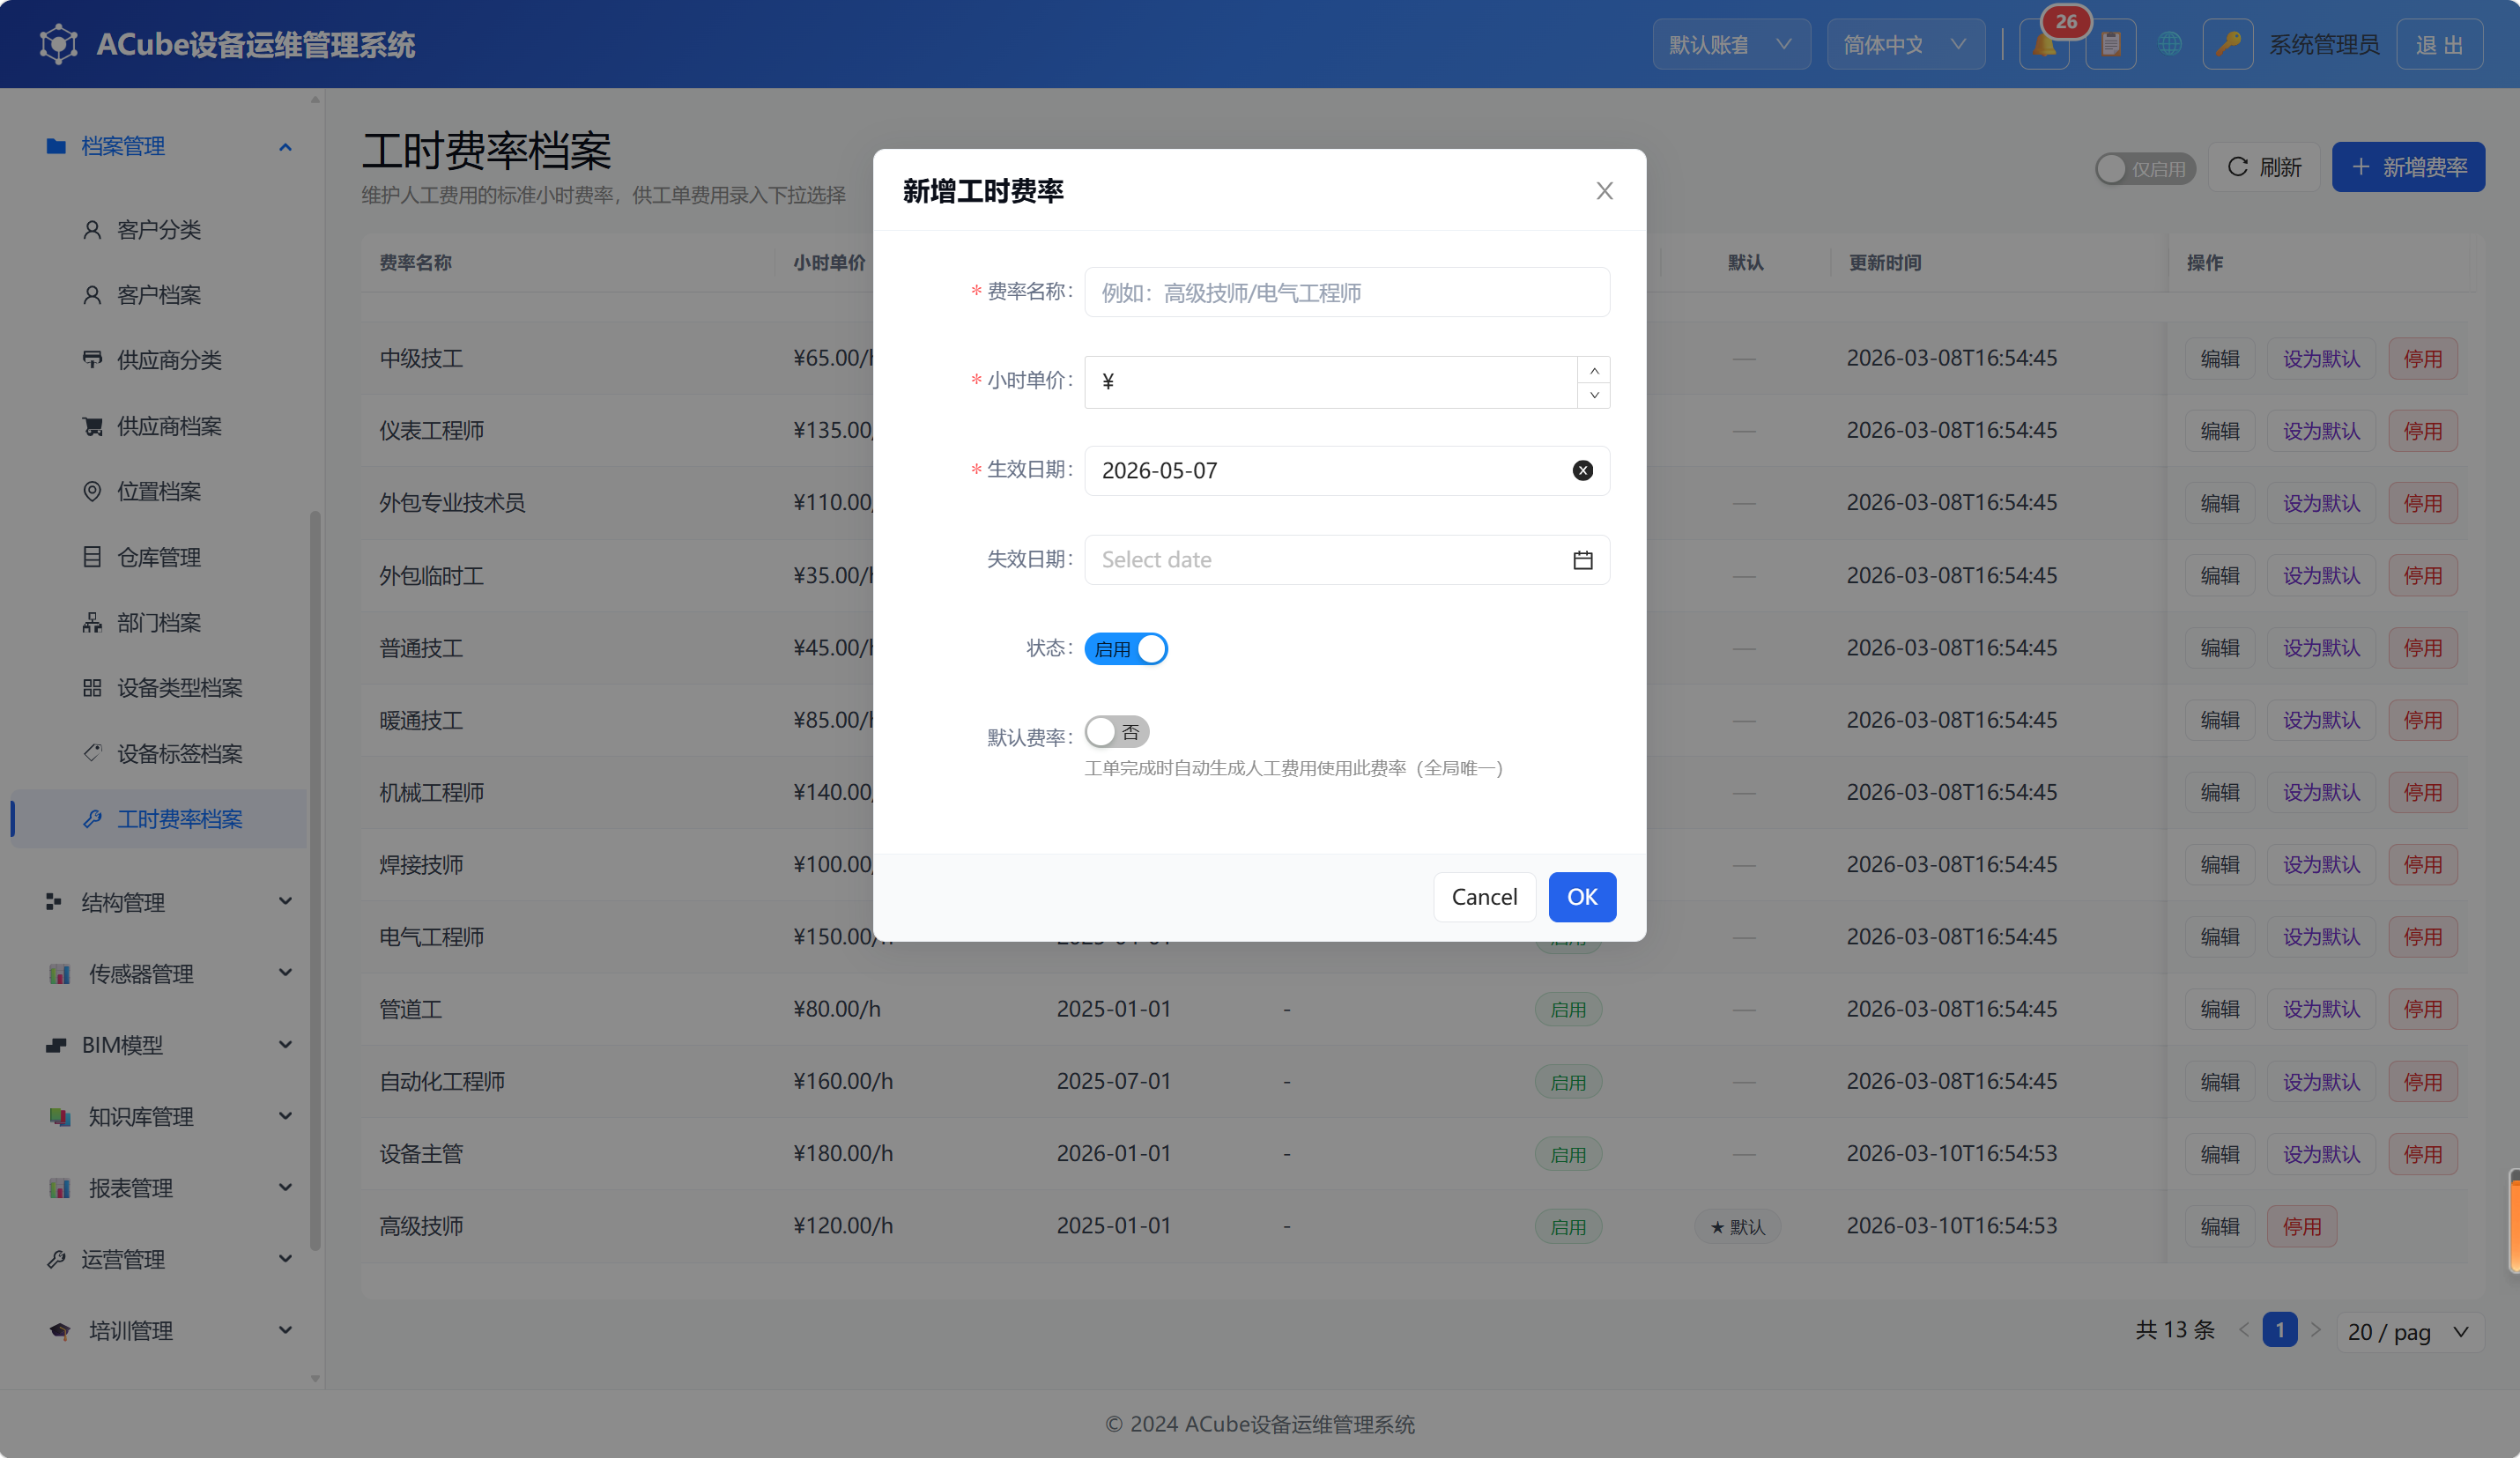Click the key icon in header
Viewport: 2520px width, 1458px height.
pyautogui.click(x=2227, y=44)
